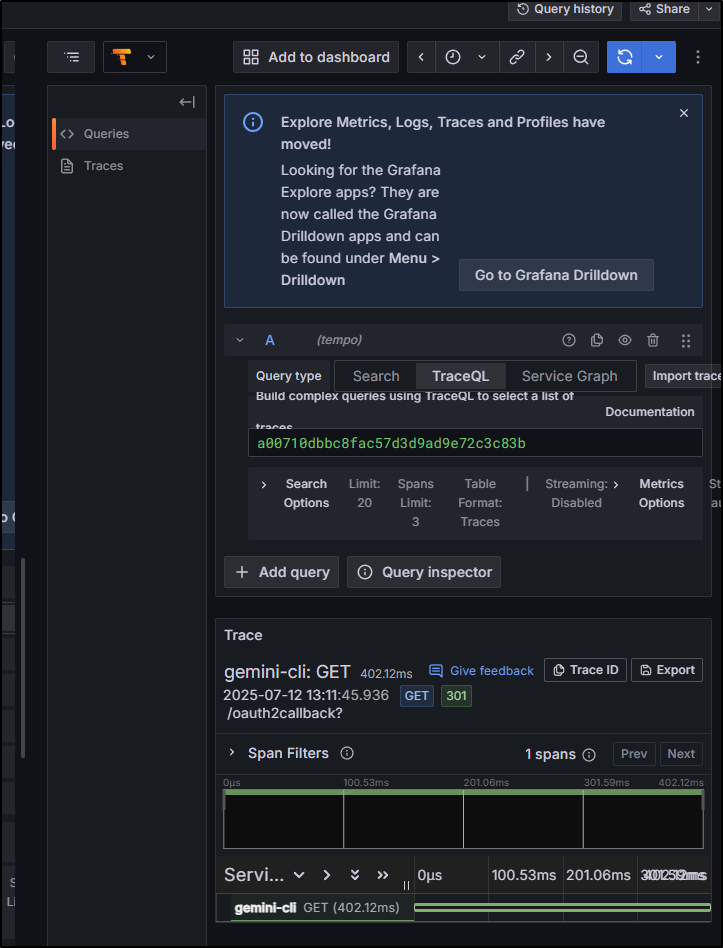The width and height of the screenshot is (723, 948).
Task: Export the trace
Action: pyautogui.click(x=667, y=670)
